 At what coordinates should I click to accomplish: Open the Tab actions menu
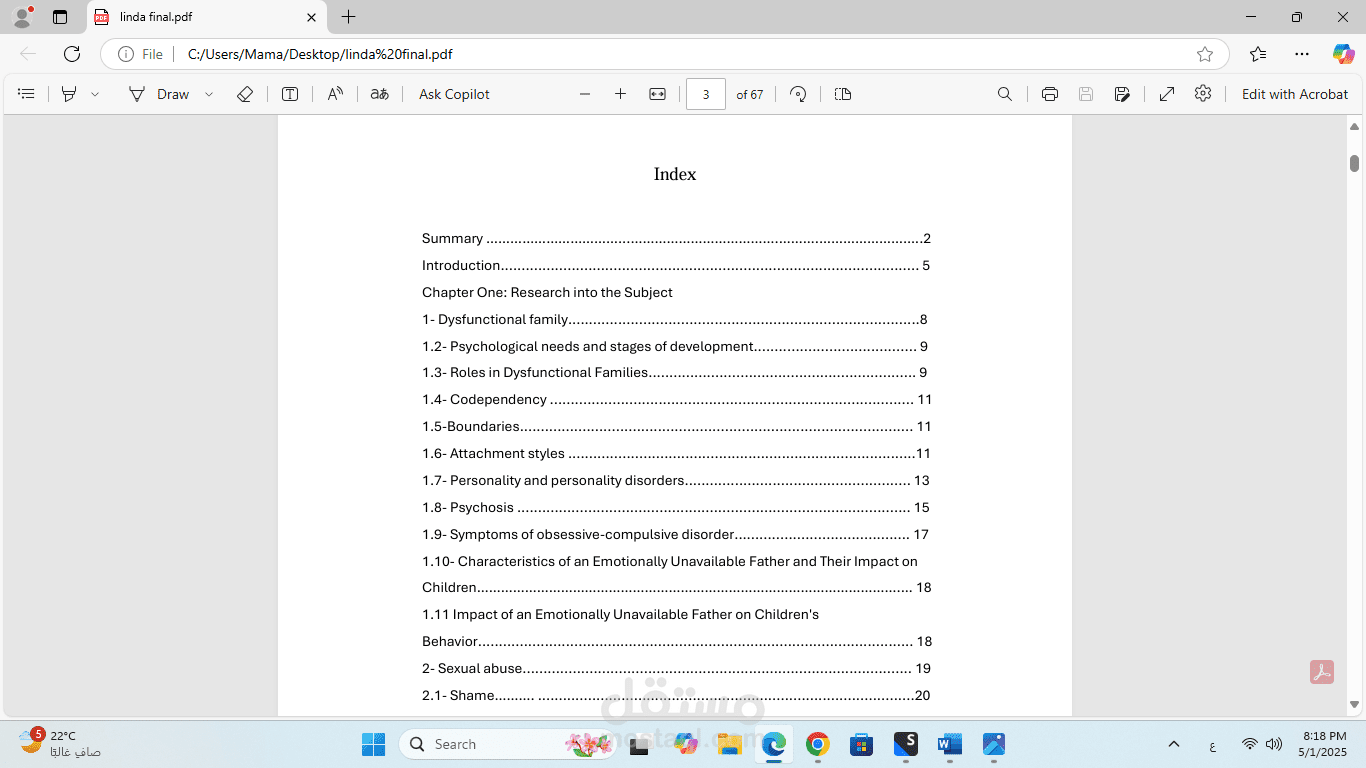pos(60,17)
